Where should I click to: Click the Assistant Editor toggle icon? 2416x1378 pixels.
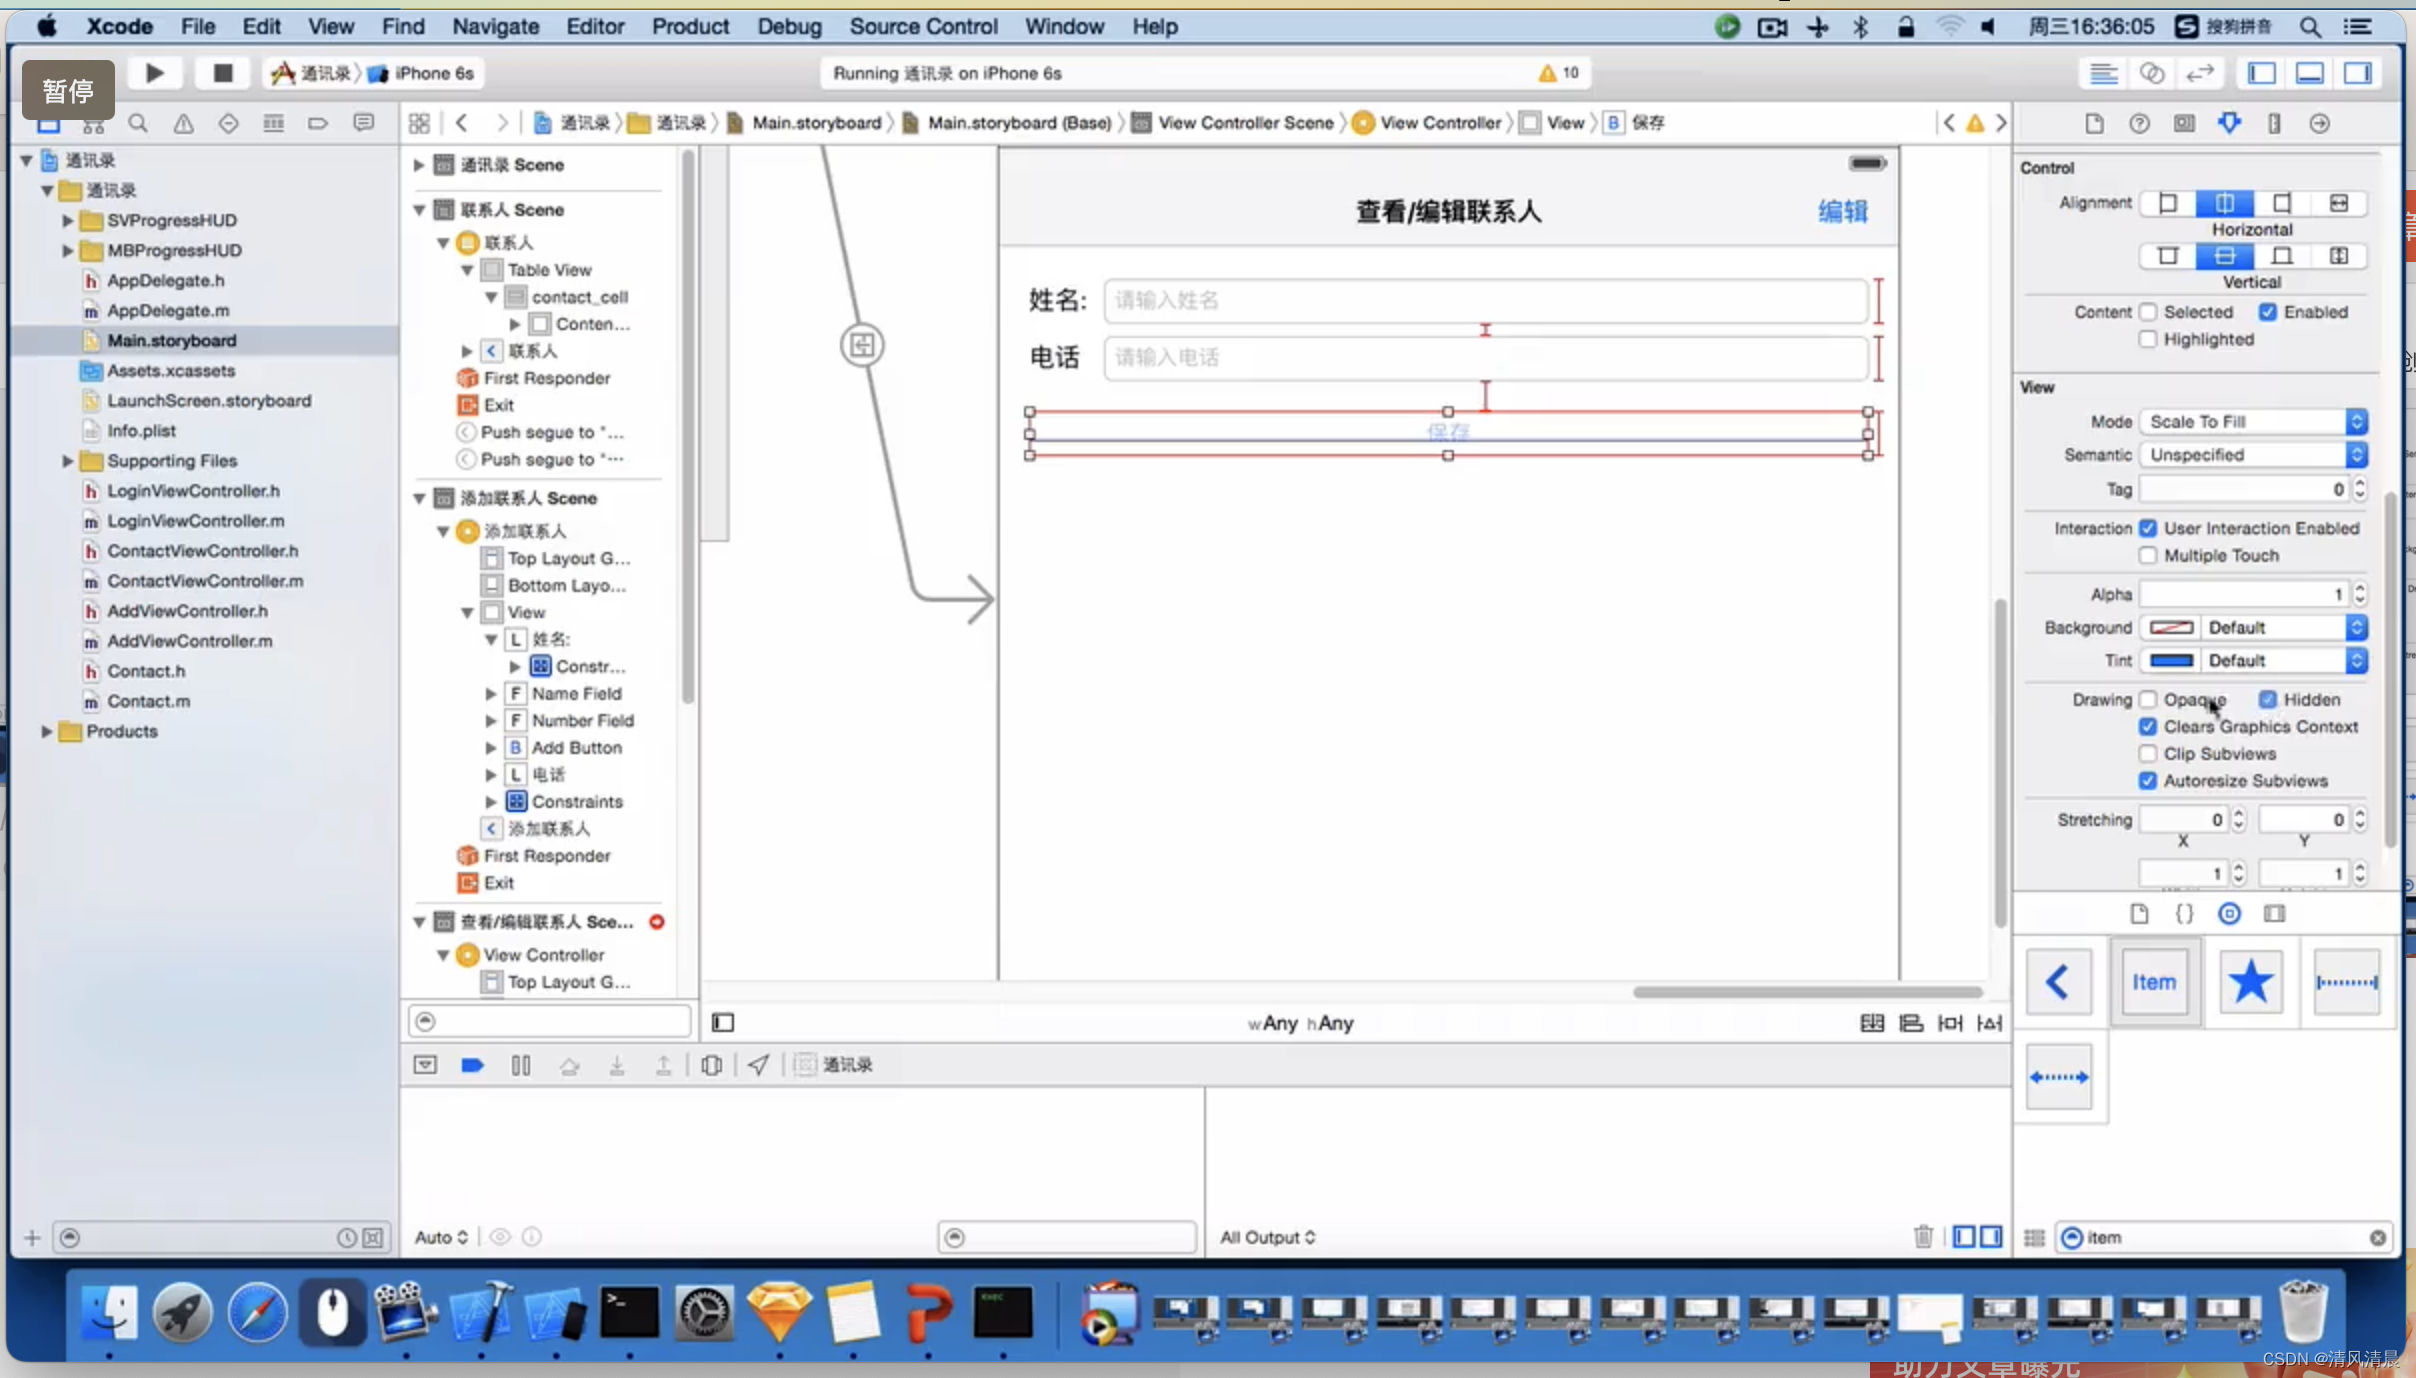2154,73
